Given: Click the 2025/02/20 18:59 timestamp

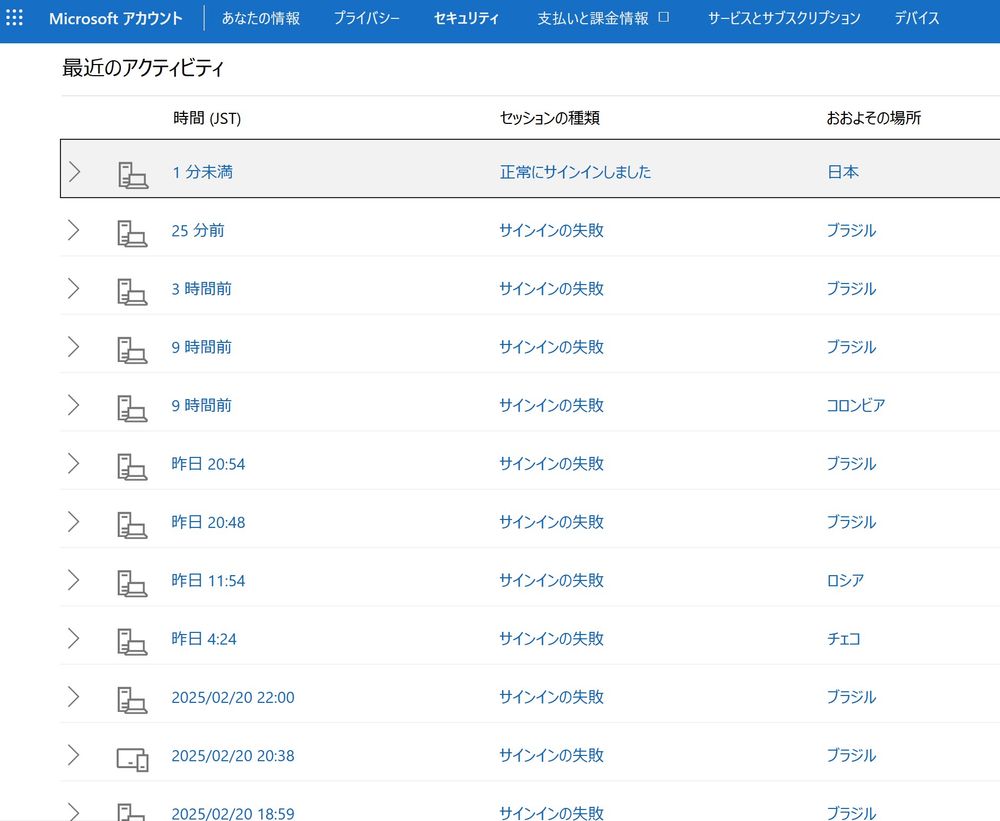Looking at the screenshot, I should pos(233,813).
